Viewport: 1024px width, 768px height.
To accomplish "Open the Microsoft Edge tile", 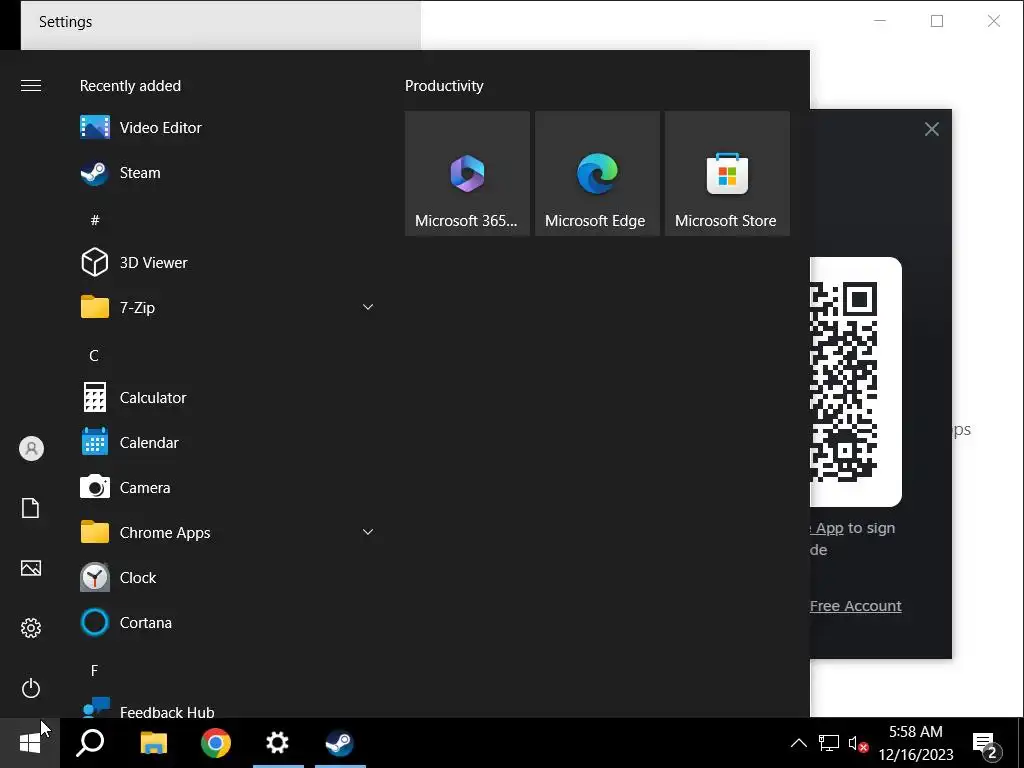I will click(597, 173).
